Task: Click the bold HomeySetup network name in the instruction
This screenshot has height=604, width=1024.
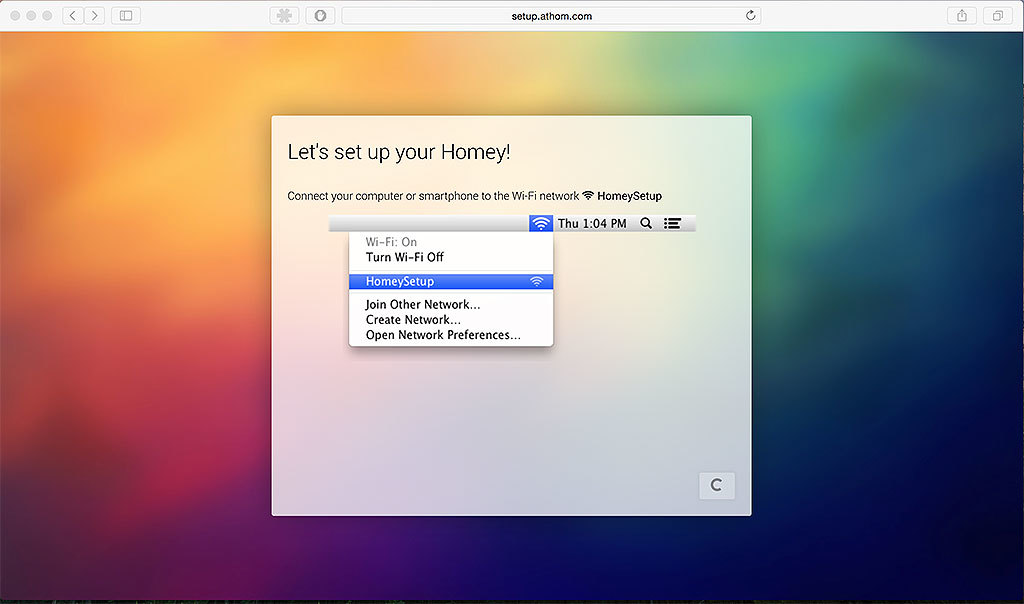Action: (x=629, y=196)
